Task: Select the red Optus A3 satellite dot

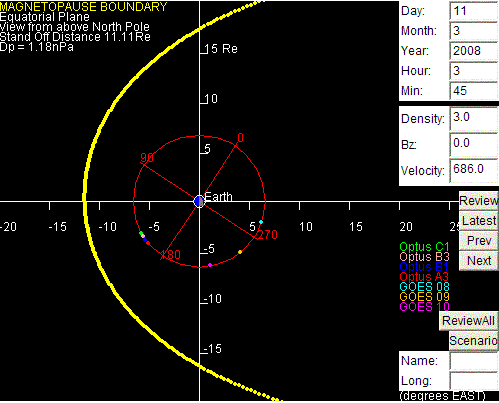Action: coord(148,243)
